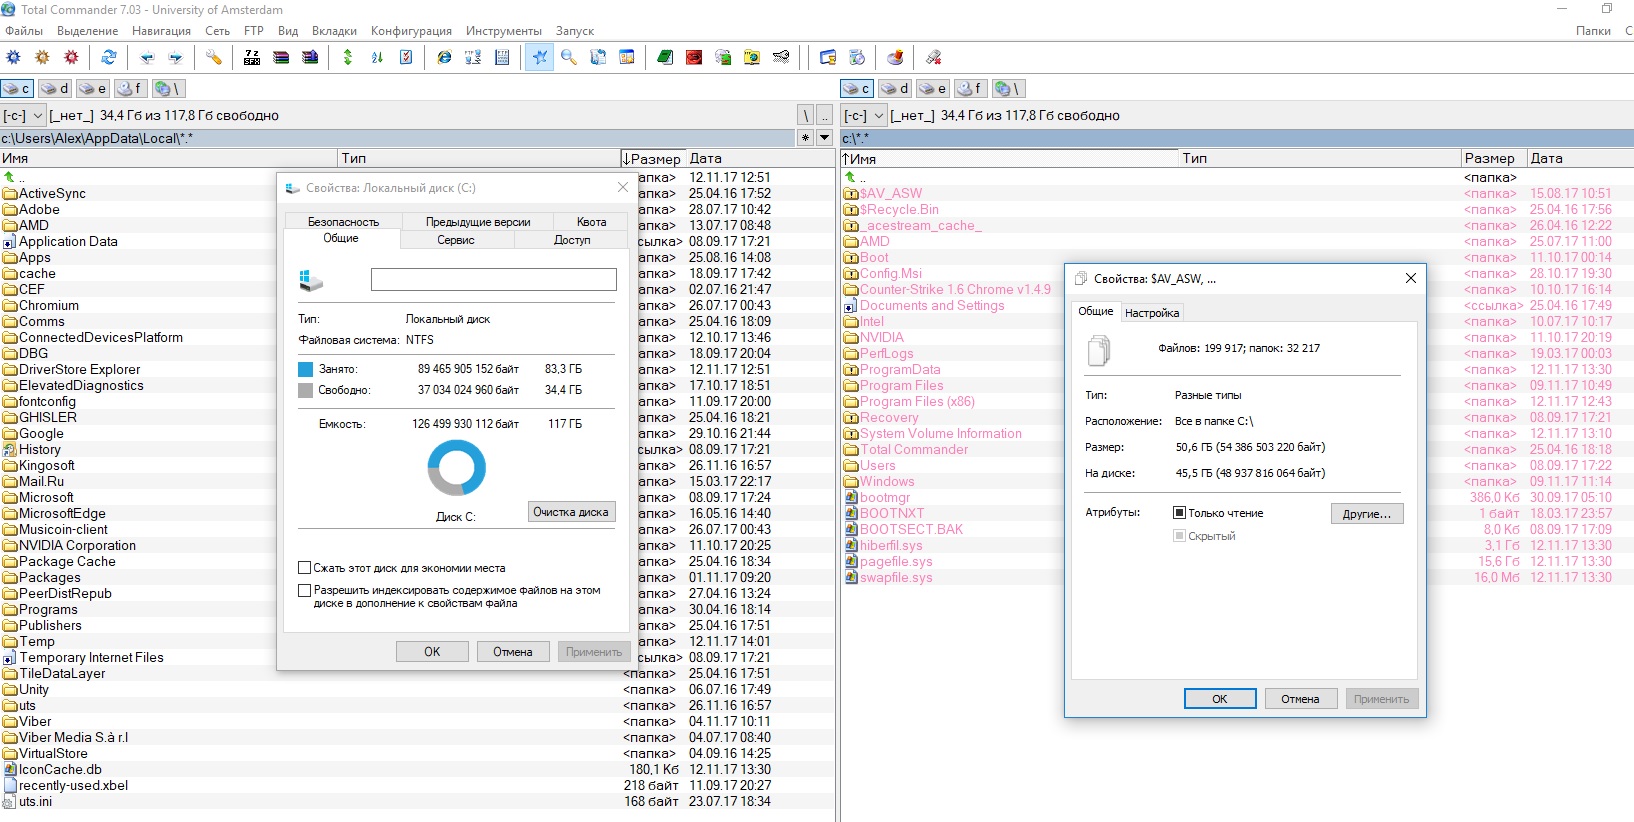Open network drive button in right panel
This screenshot has width=1634, height=822.
(1007, 89)
